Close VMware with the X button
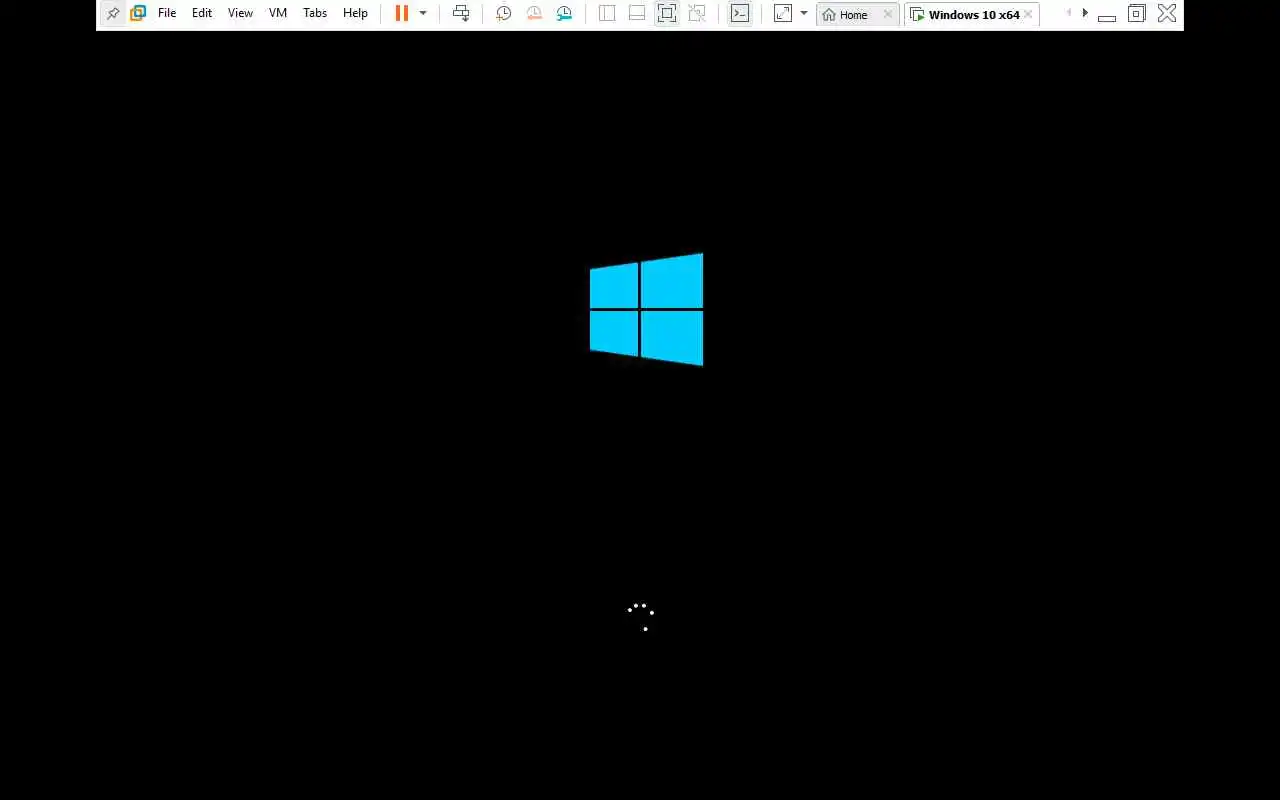1280x800 pixels. click(x=1167, y=13)
